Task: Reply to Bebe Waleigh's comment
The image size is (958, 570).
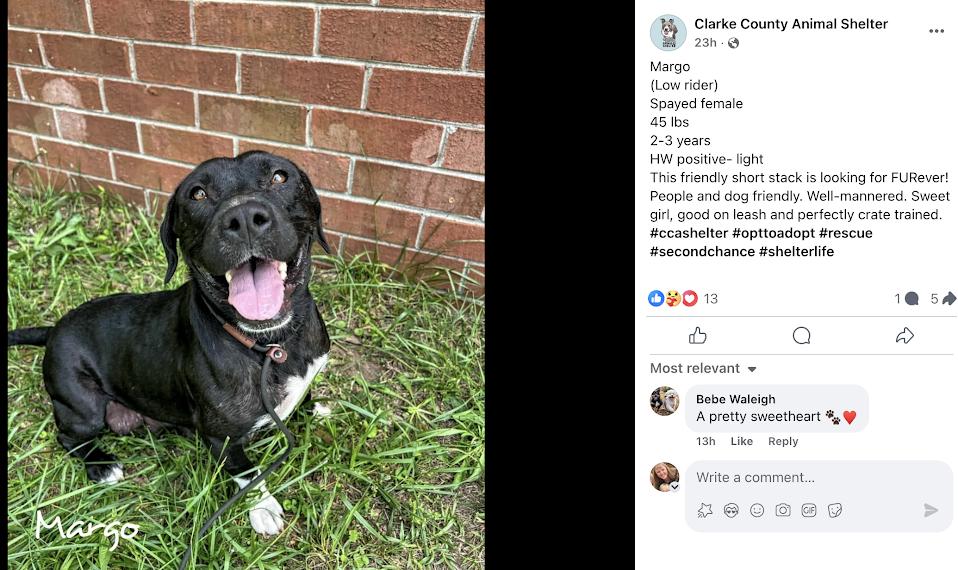Action: click(x=783, y=441)
